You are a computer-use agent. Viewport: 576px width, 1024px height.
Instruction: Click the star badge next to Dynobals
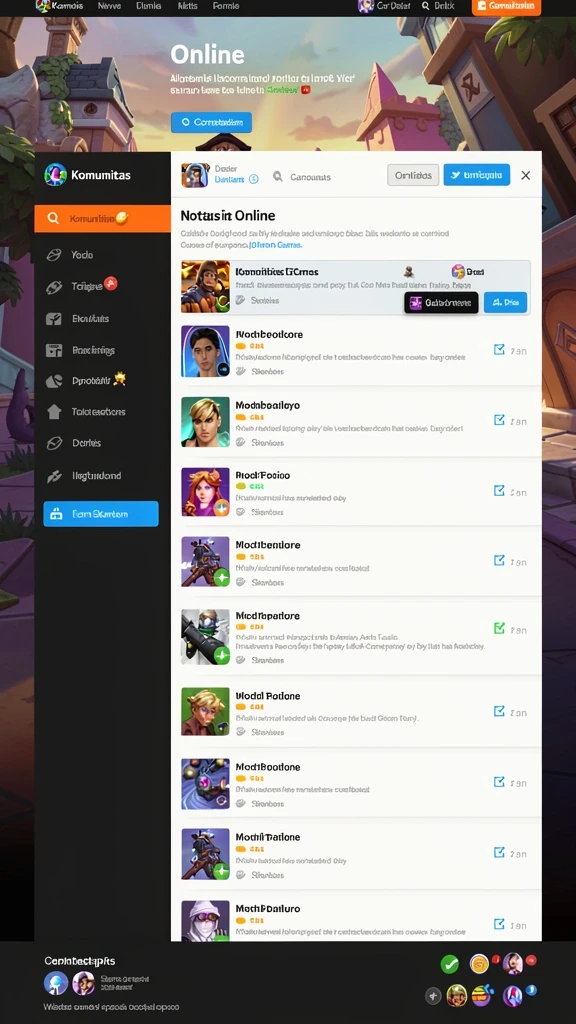tap(120, 378)
